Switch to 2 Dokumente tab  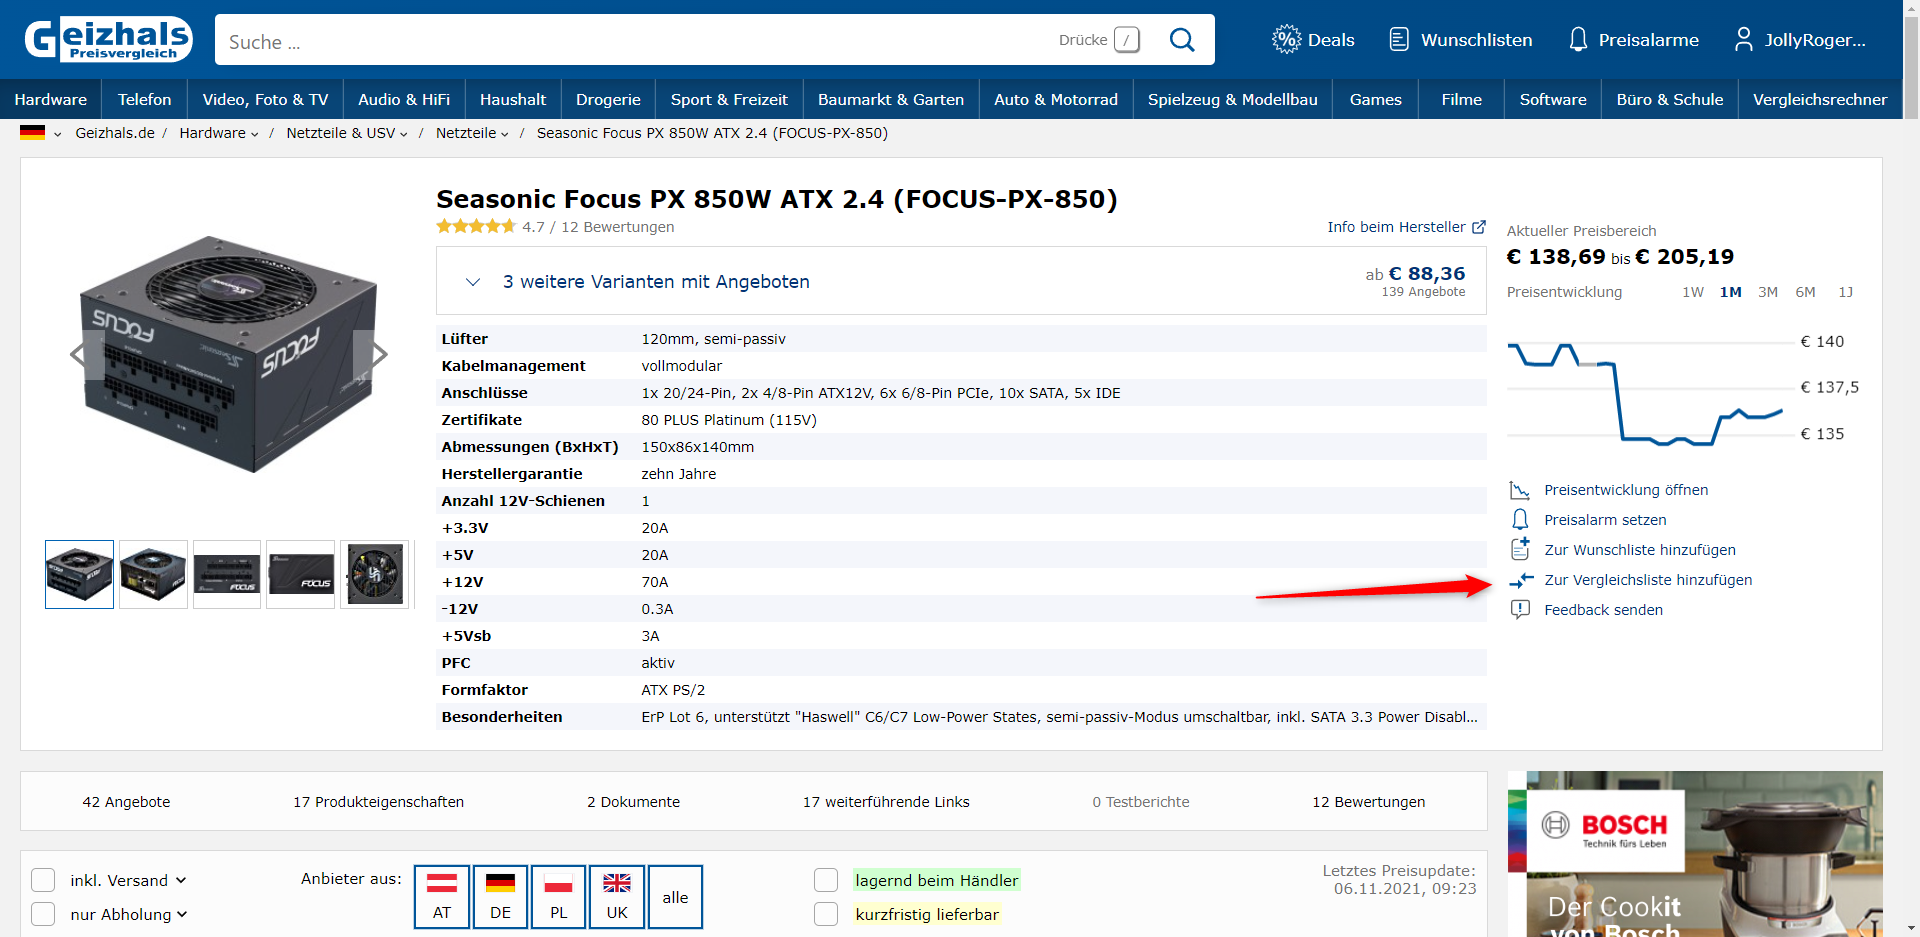click(x=633, y=802)
